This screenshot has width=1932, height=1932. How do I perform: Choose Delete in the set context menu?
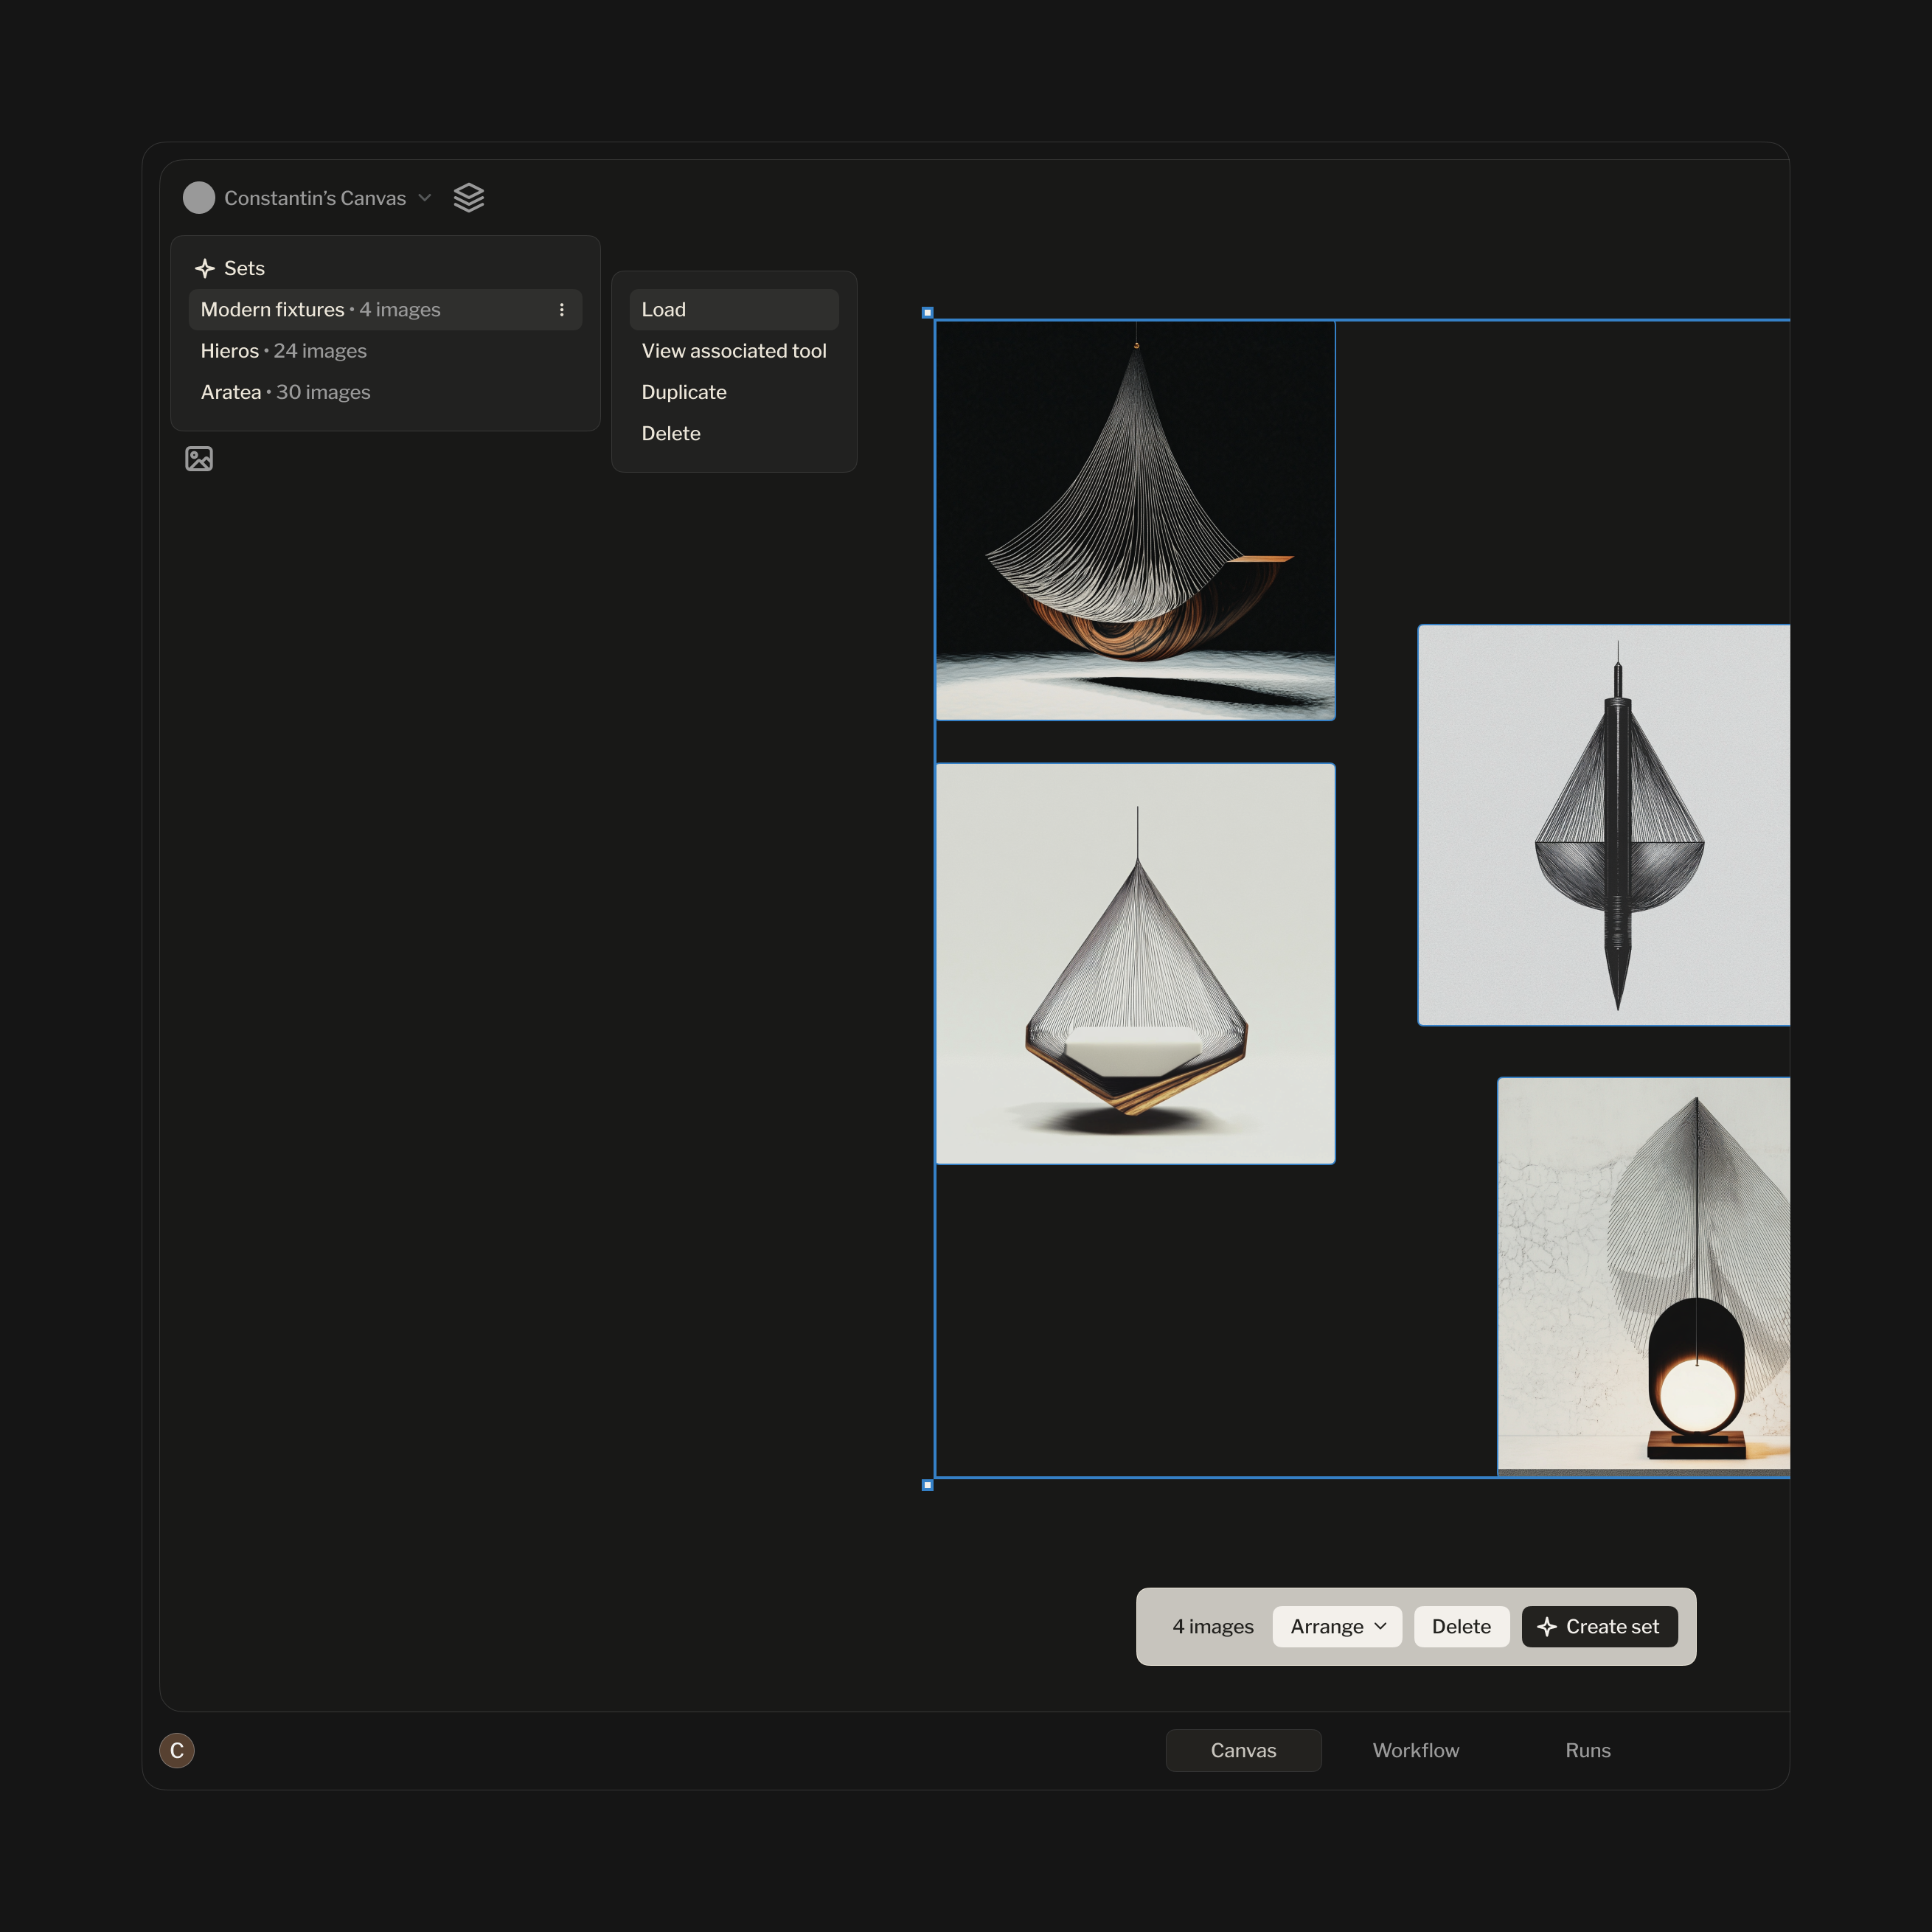tap(734, 433)
